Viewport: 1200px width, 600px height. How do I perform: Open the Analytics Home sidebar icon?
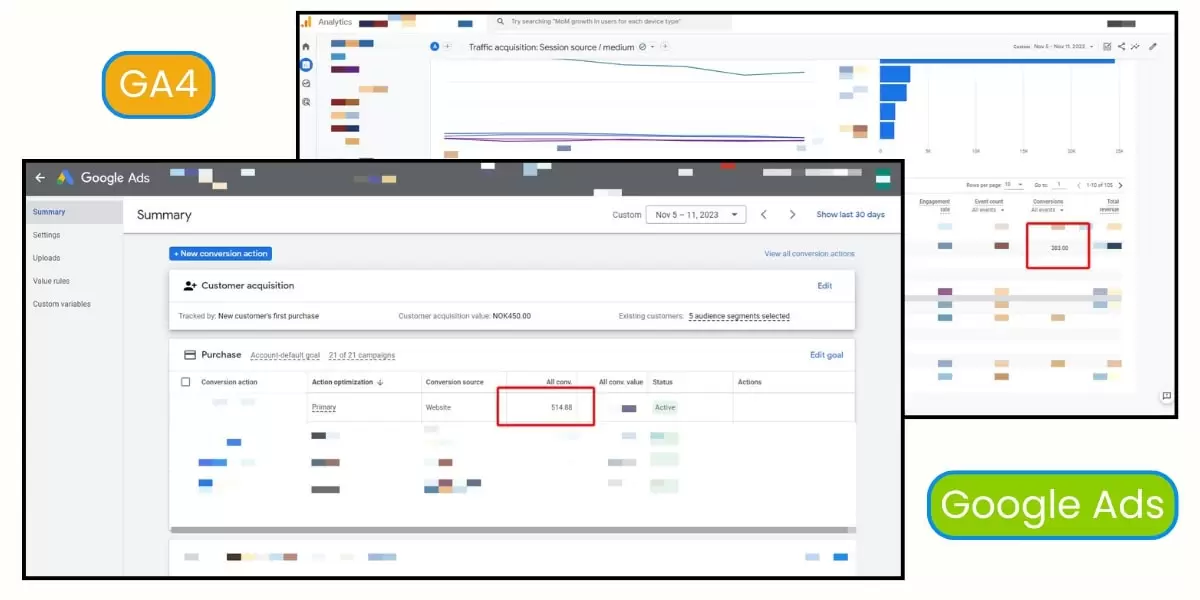306,47
